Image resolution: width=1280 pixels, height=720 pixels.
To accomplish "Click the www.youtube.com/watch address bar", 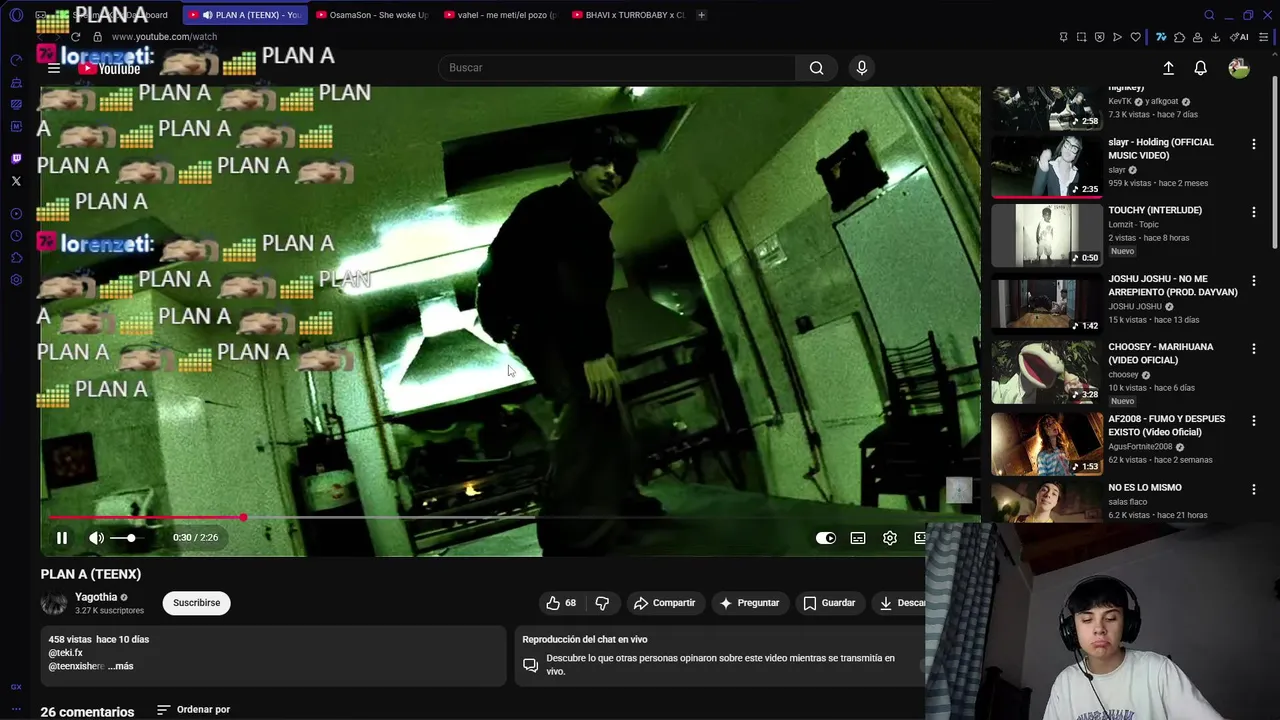I will pos(165,37).
